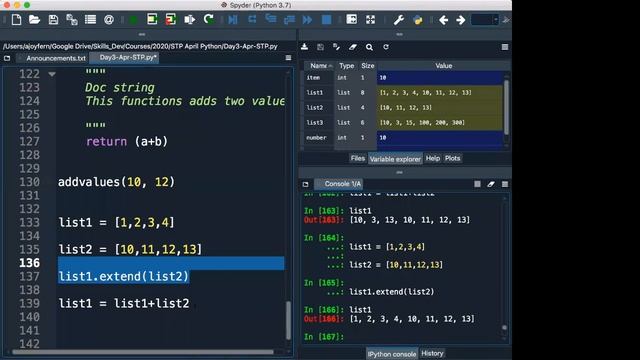This screenshot has width=640, height=360.
Task: Save data as icon in Variable explorer
Action: click(x=336, y=47)
